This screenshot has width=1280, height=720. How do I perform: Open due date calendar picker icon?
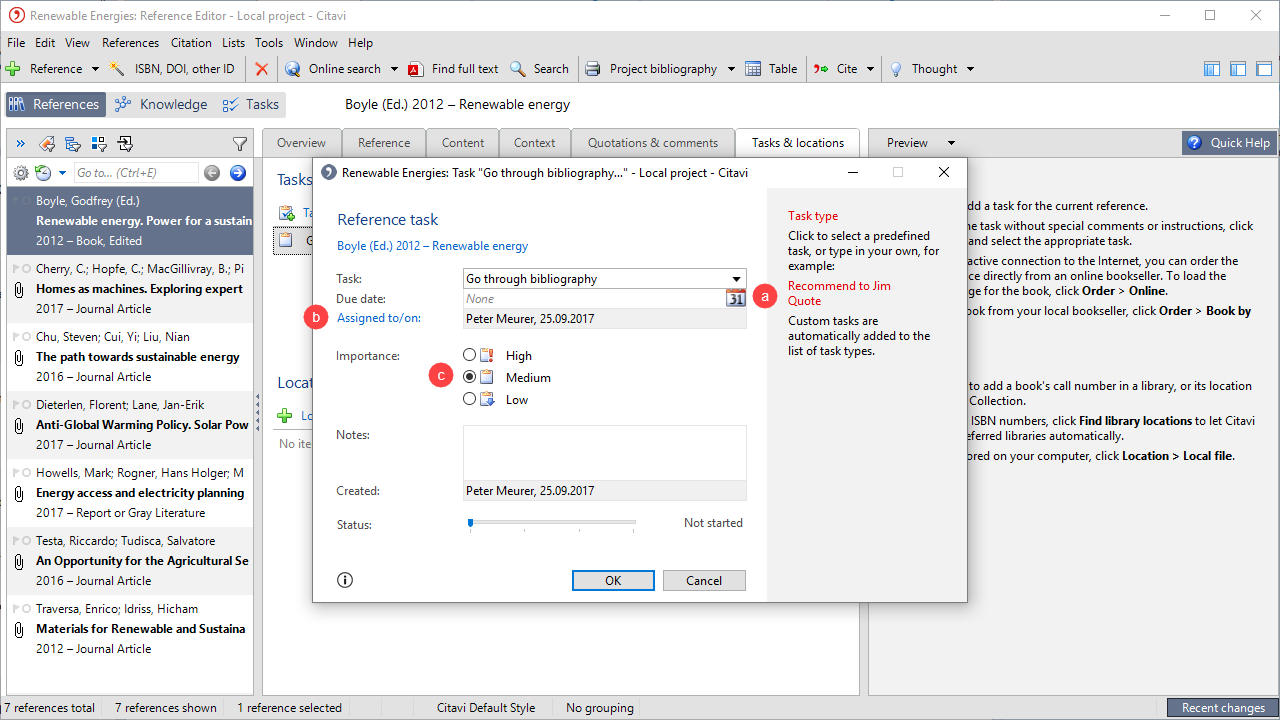tap(736, 298)
